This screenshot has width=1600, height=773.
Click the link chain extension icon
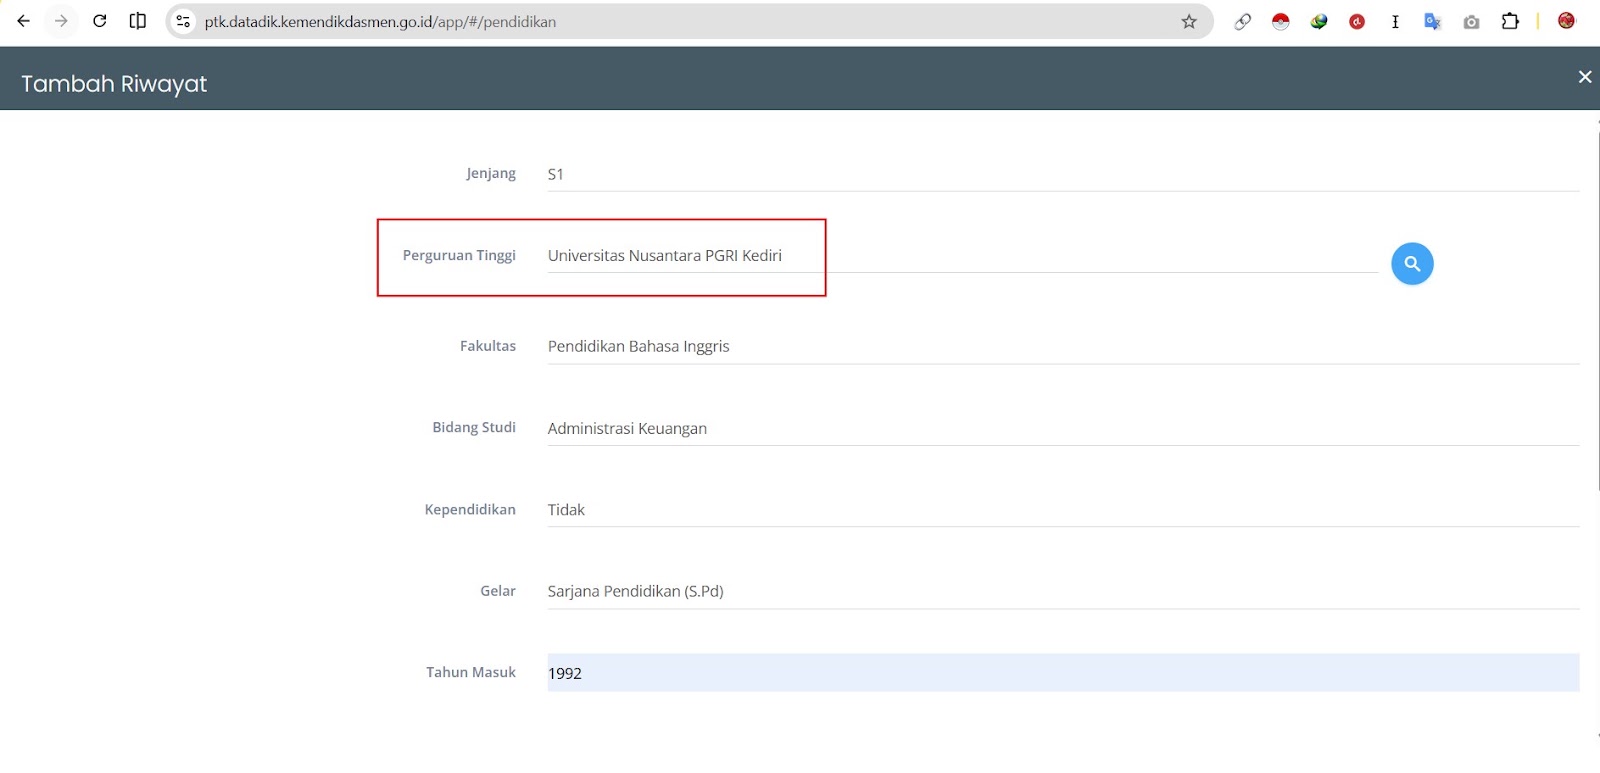(1242, 21)
